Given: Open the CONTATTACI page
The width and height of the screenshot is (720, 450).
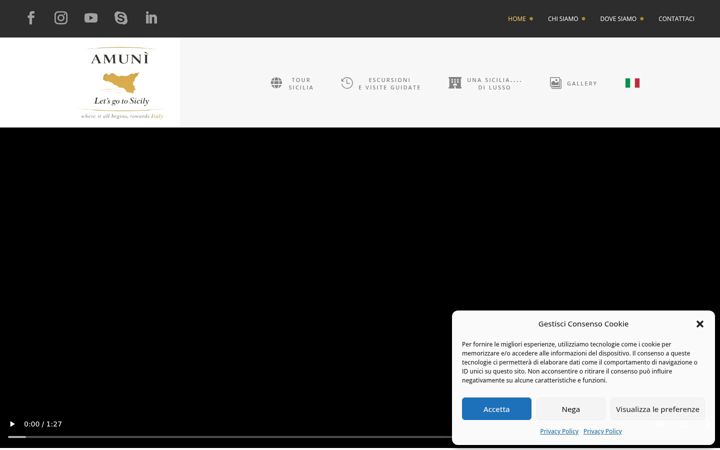Looking at the screenshot, I should 676,19.
